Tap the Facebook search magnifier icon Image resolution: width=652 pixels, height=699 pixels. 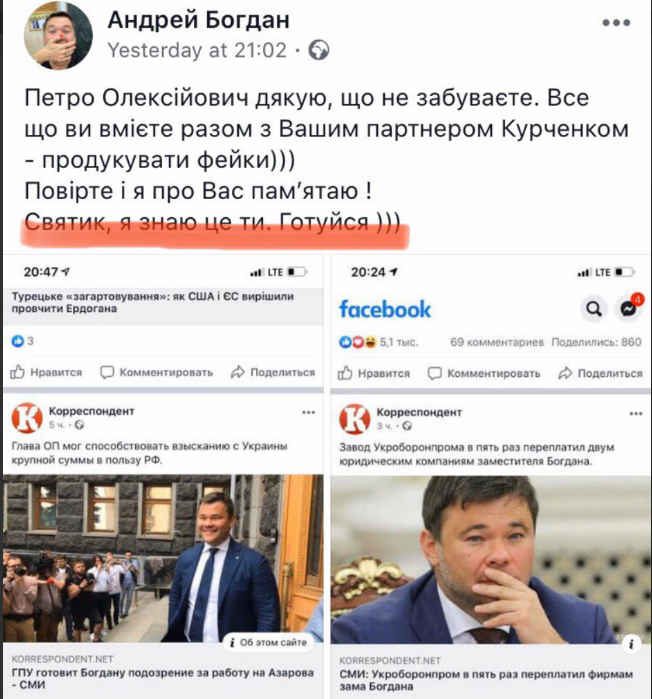594,308
